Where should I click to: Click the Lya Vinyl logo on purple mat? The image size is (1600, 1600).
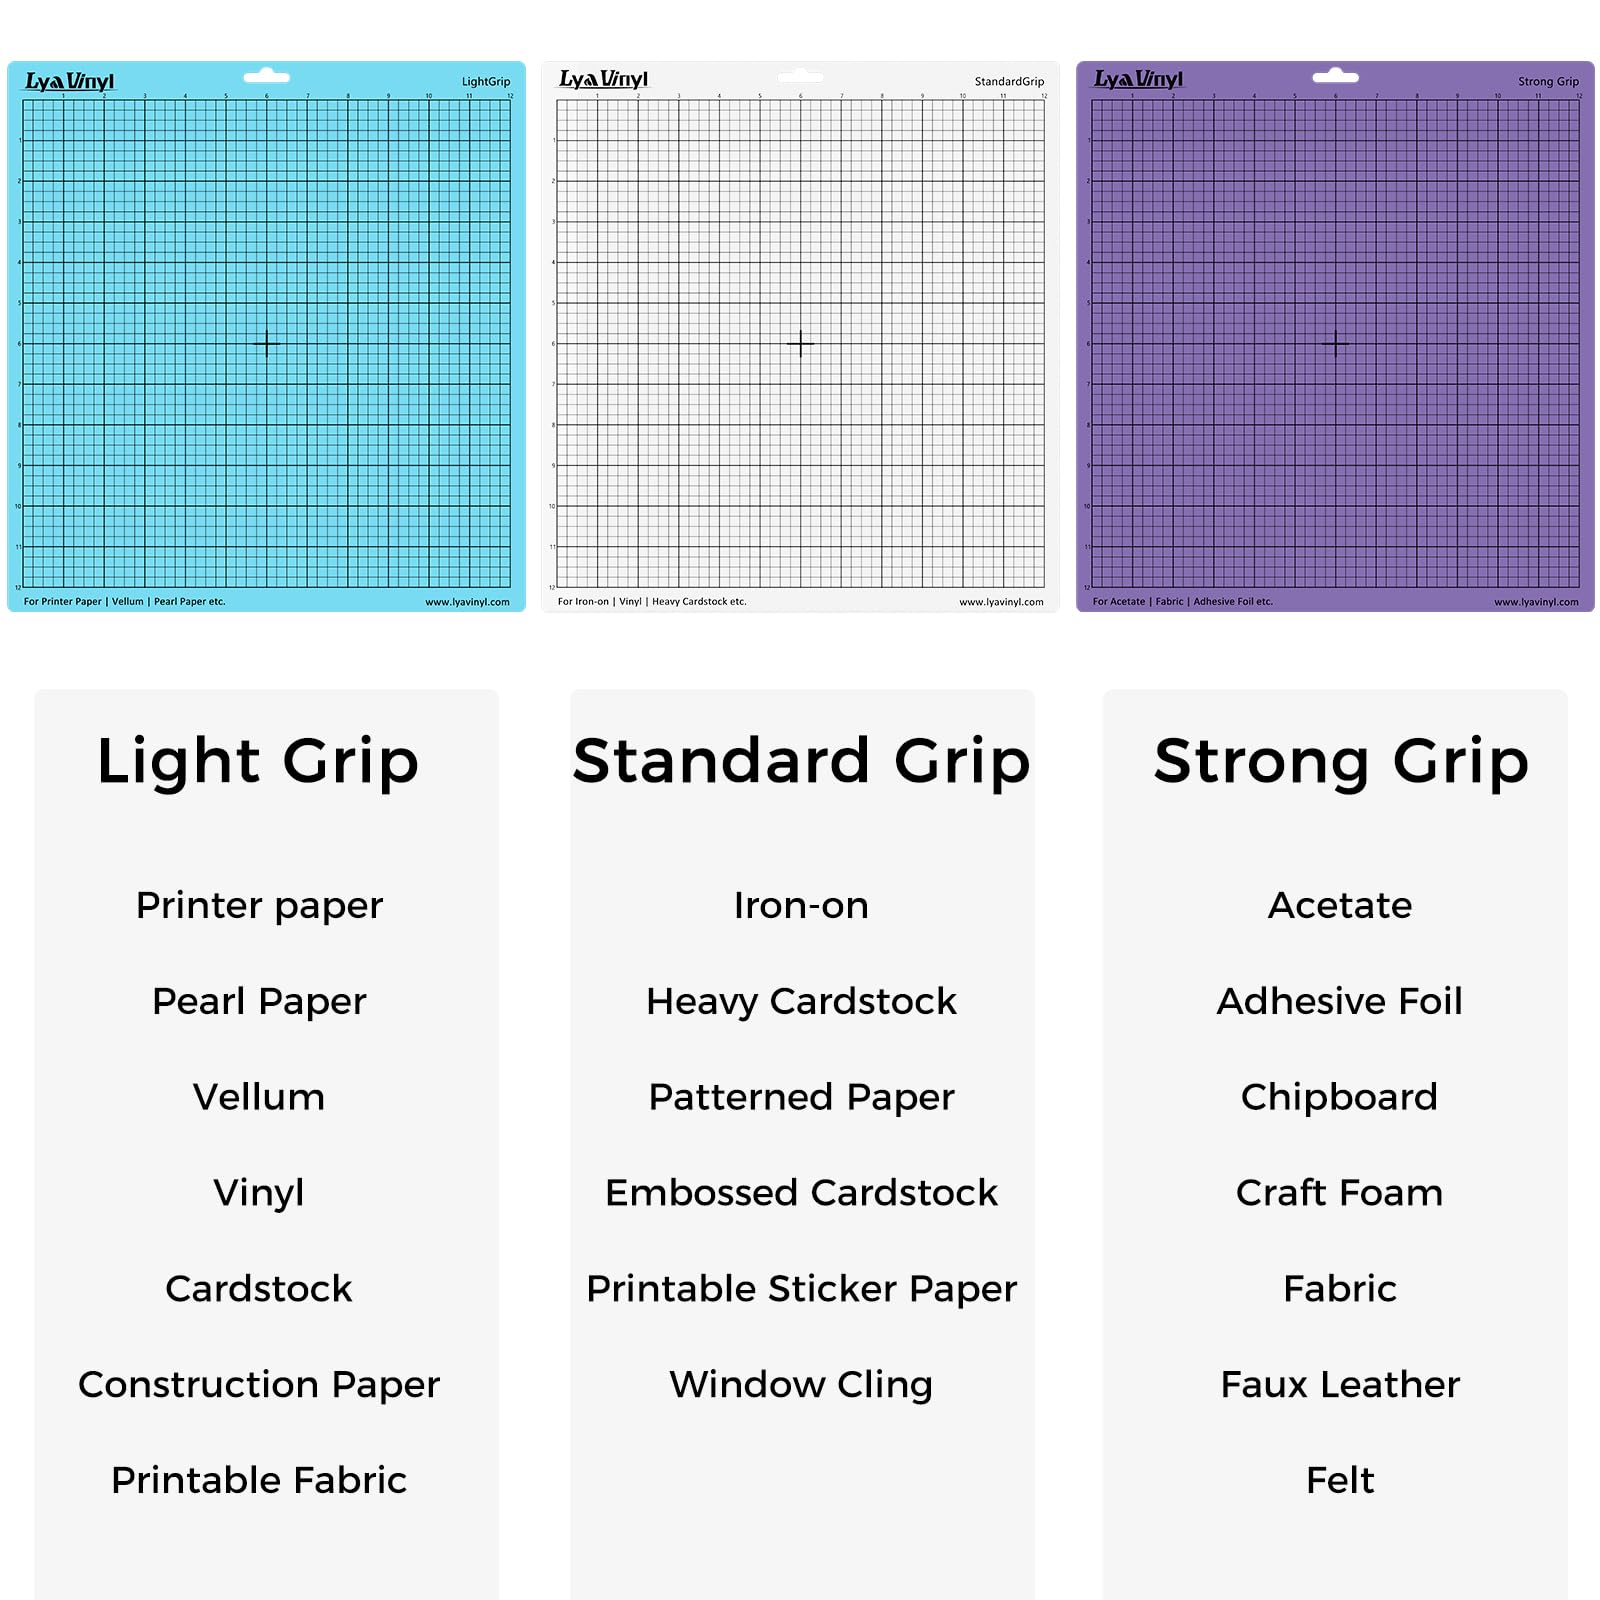[1138, 79]
